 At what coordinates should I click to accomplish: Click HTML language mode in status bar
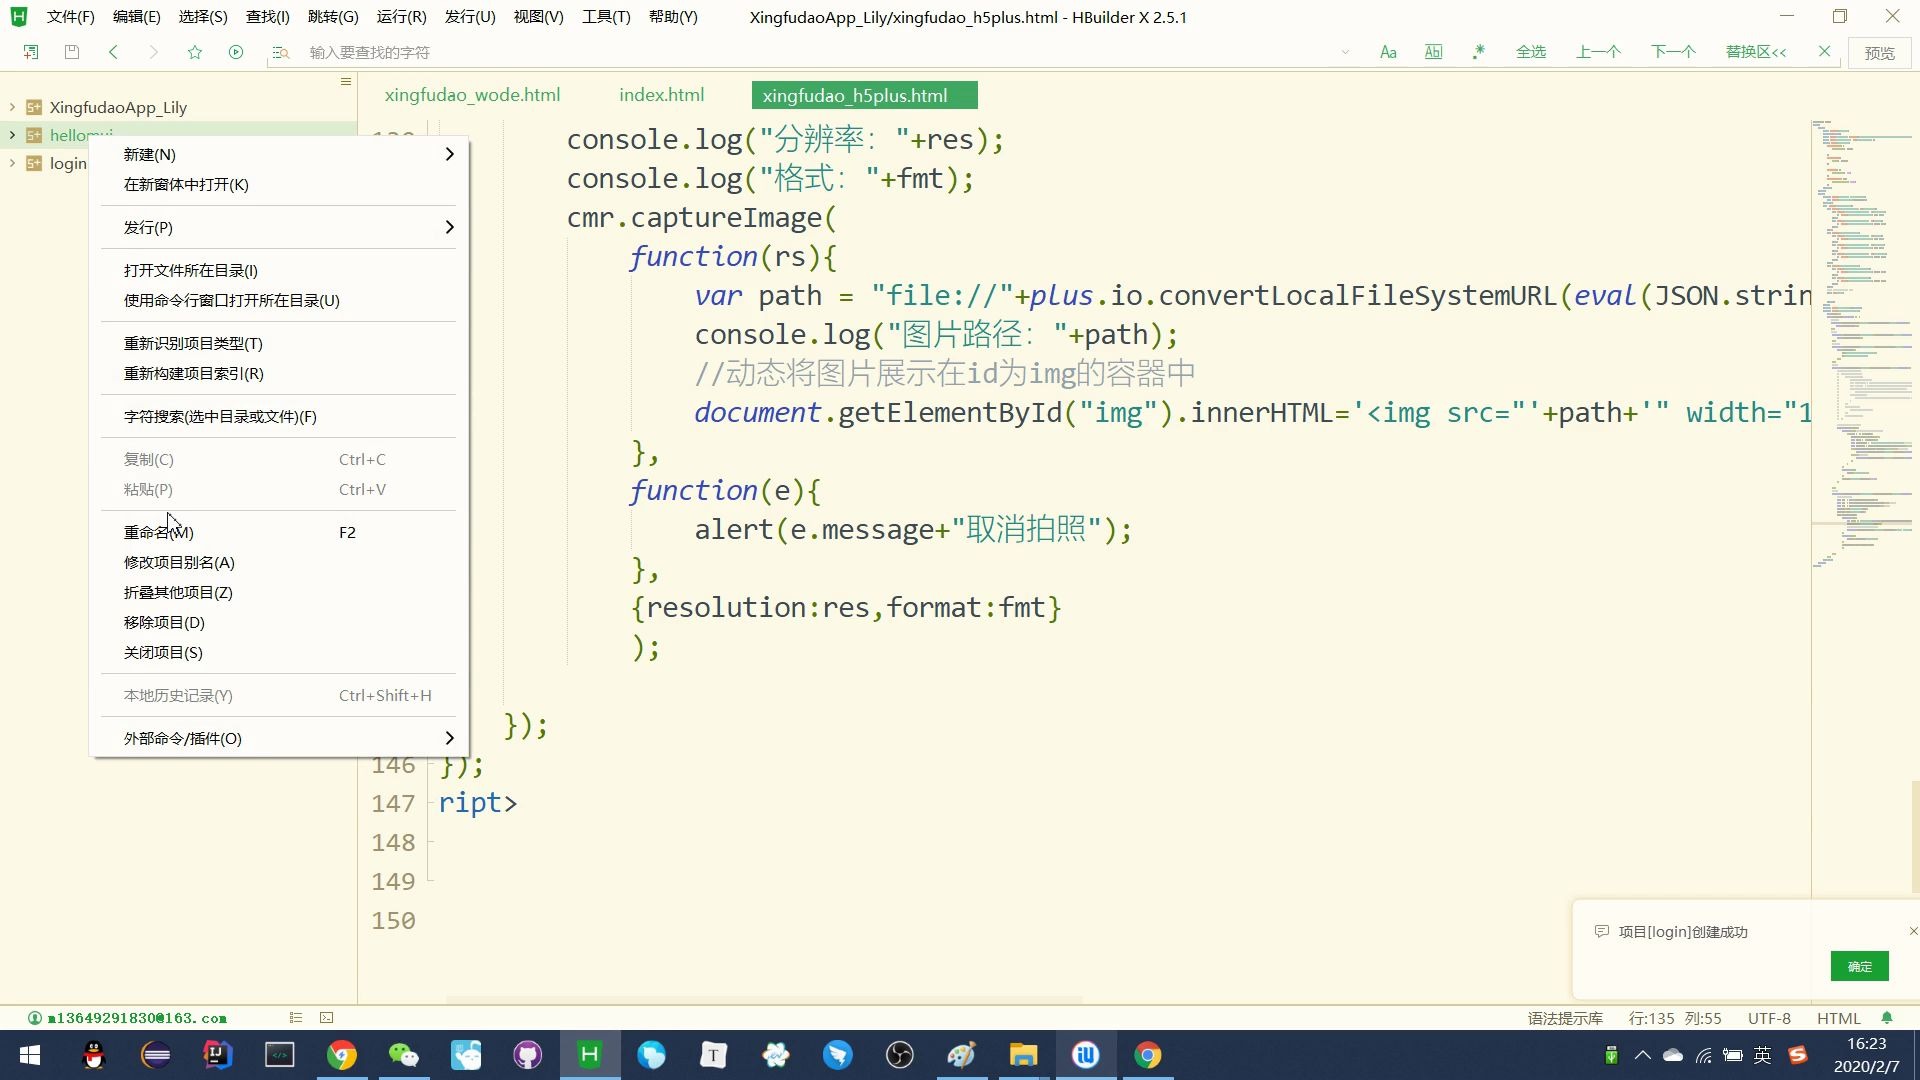point(1838,1018)
